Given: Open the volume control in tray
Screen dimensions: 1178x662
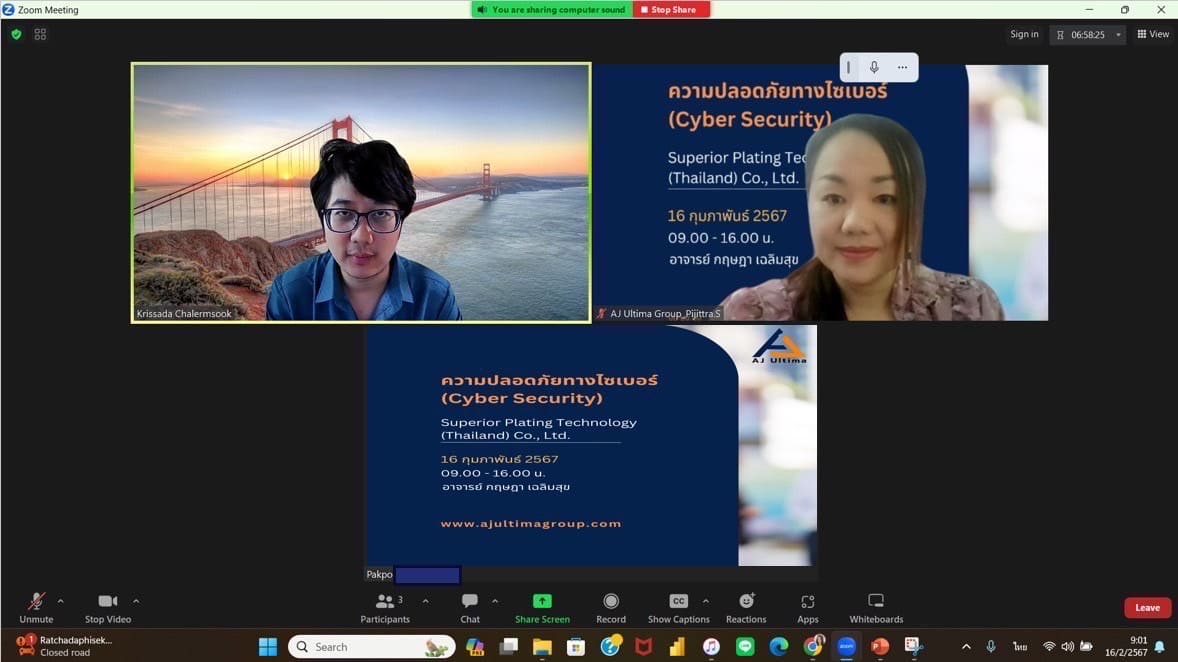Looking at the screenshot, I should pos(1068,646).
